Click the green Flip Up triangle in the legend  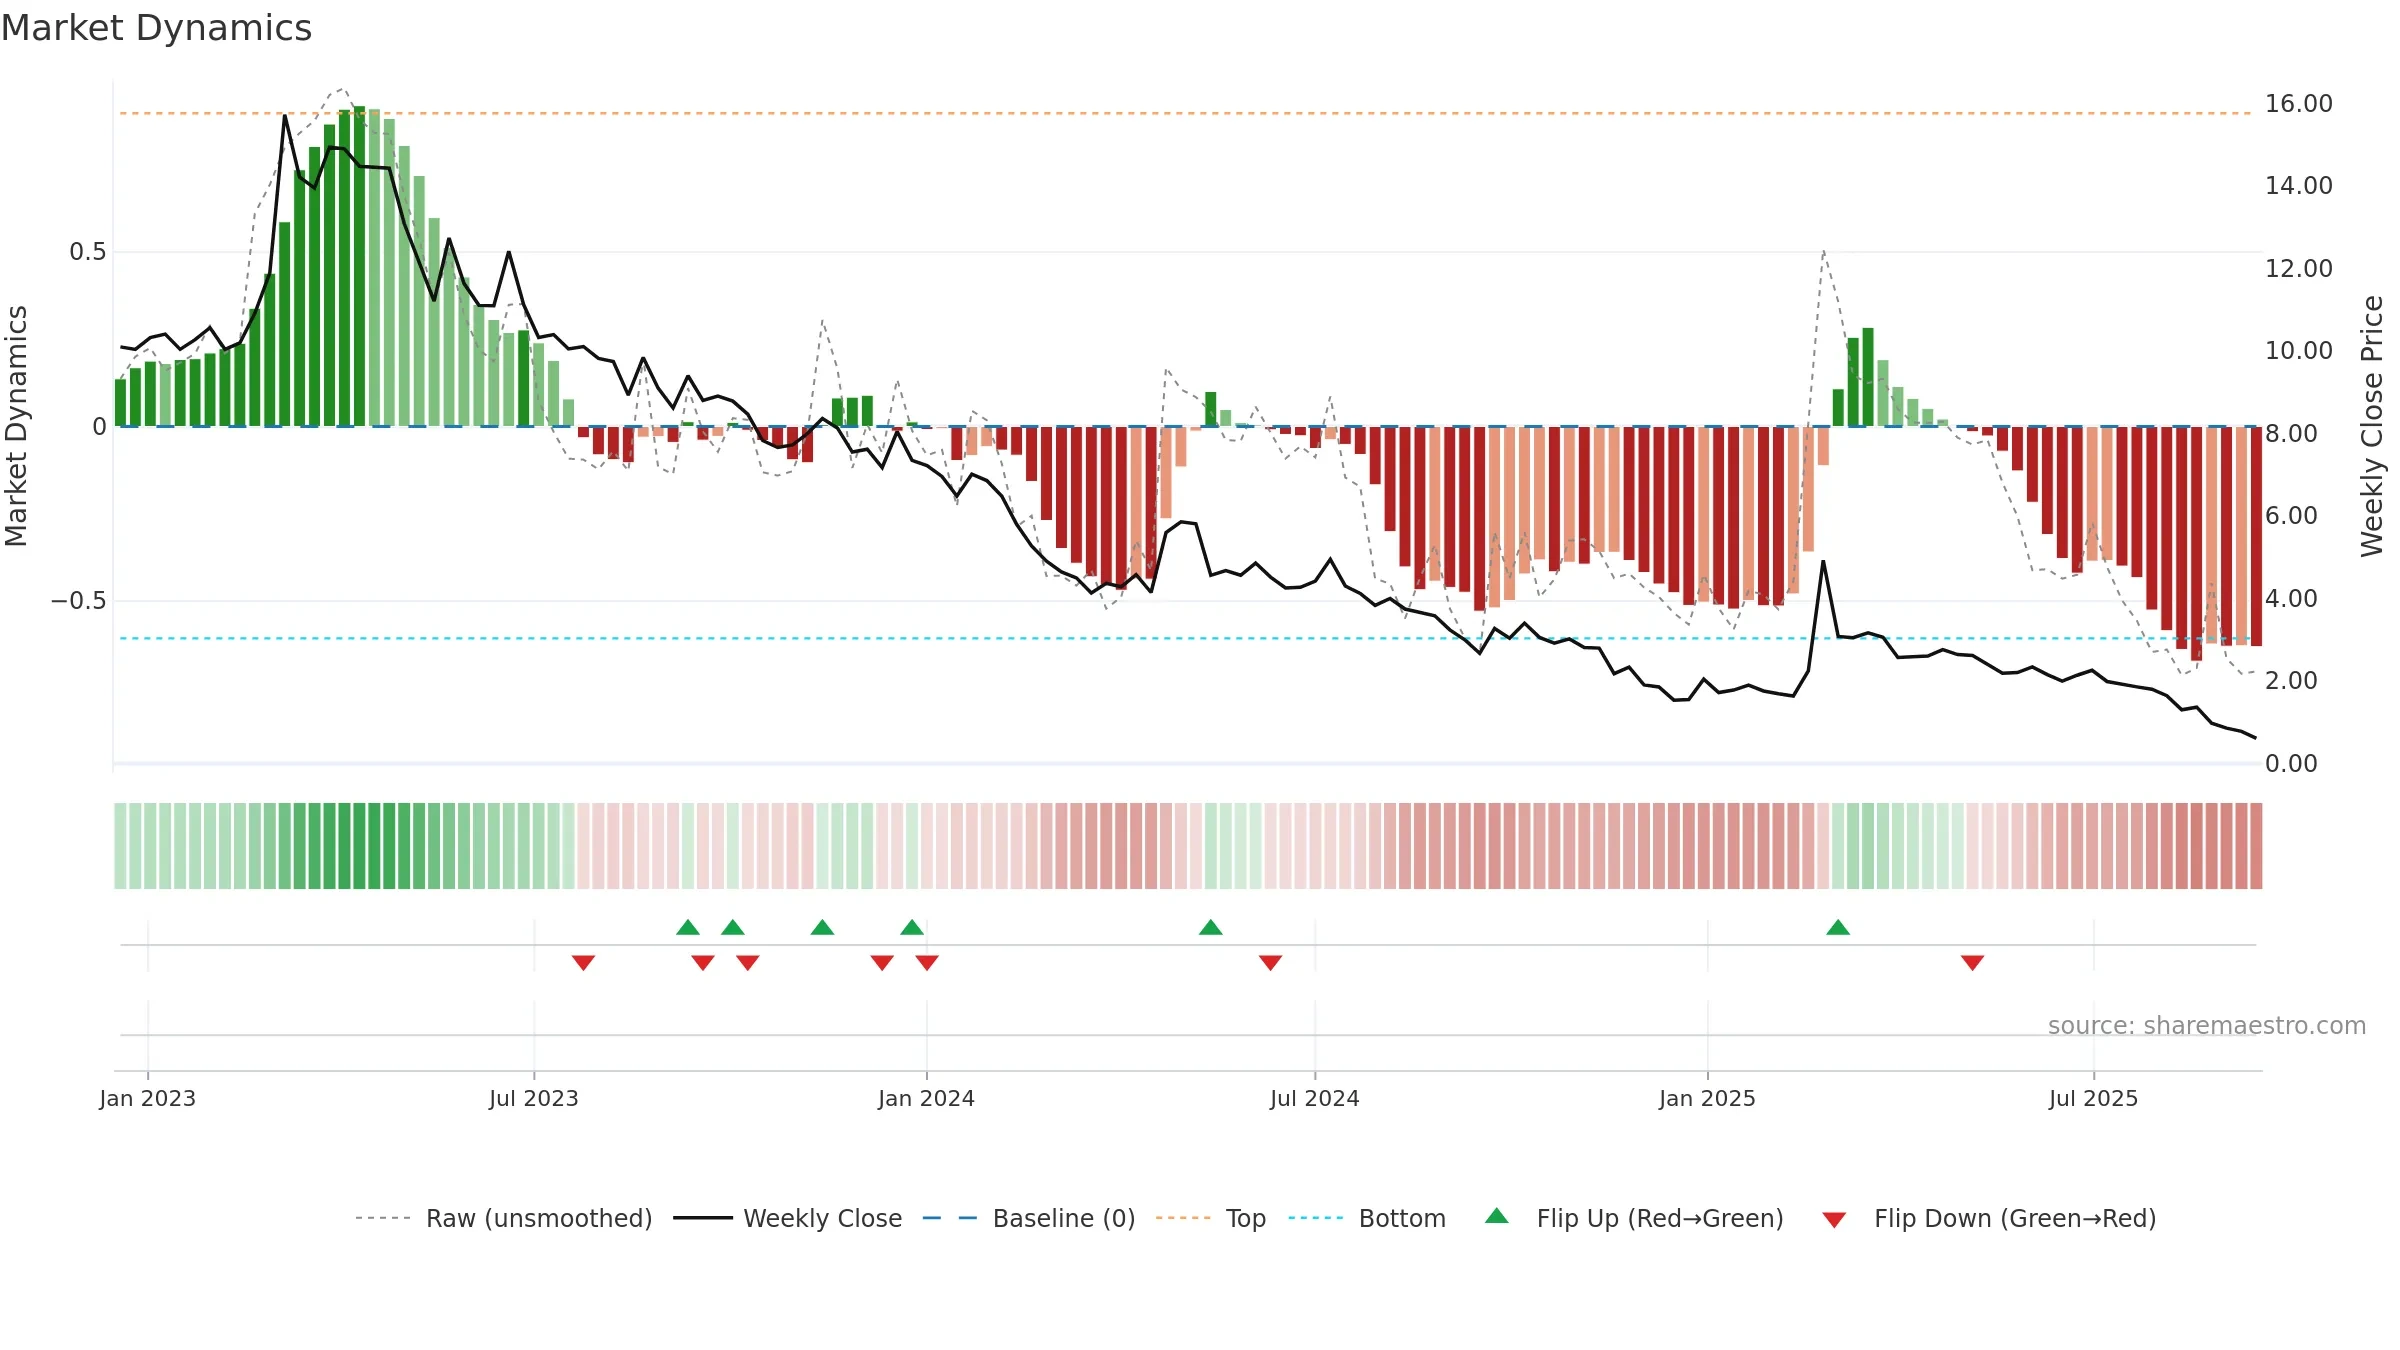tap(1497, 1216)
